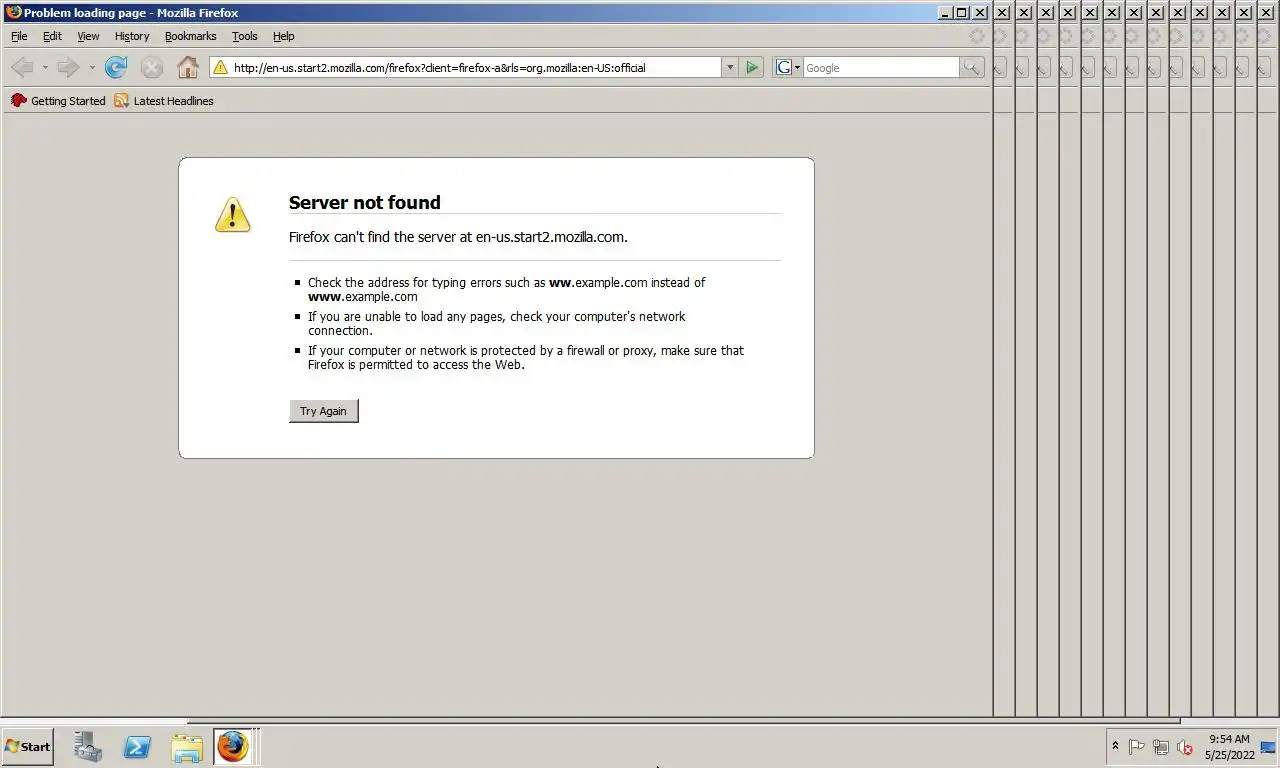
Task: Click the Stop loading button
Action: 152,67
